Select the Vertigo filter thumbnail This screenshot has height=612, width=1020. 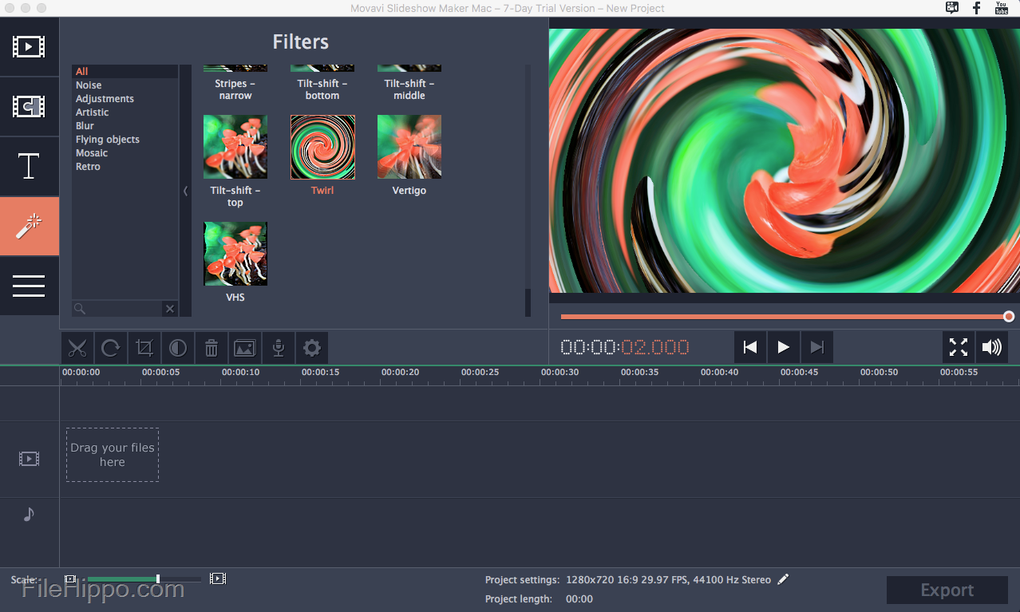(x=409, y=147)
